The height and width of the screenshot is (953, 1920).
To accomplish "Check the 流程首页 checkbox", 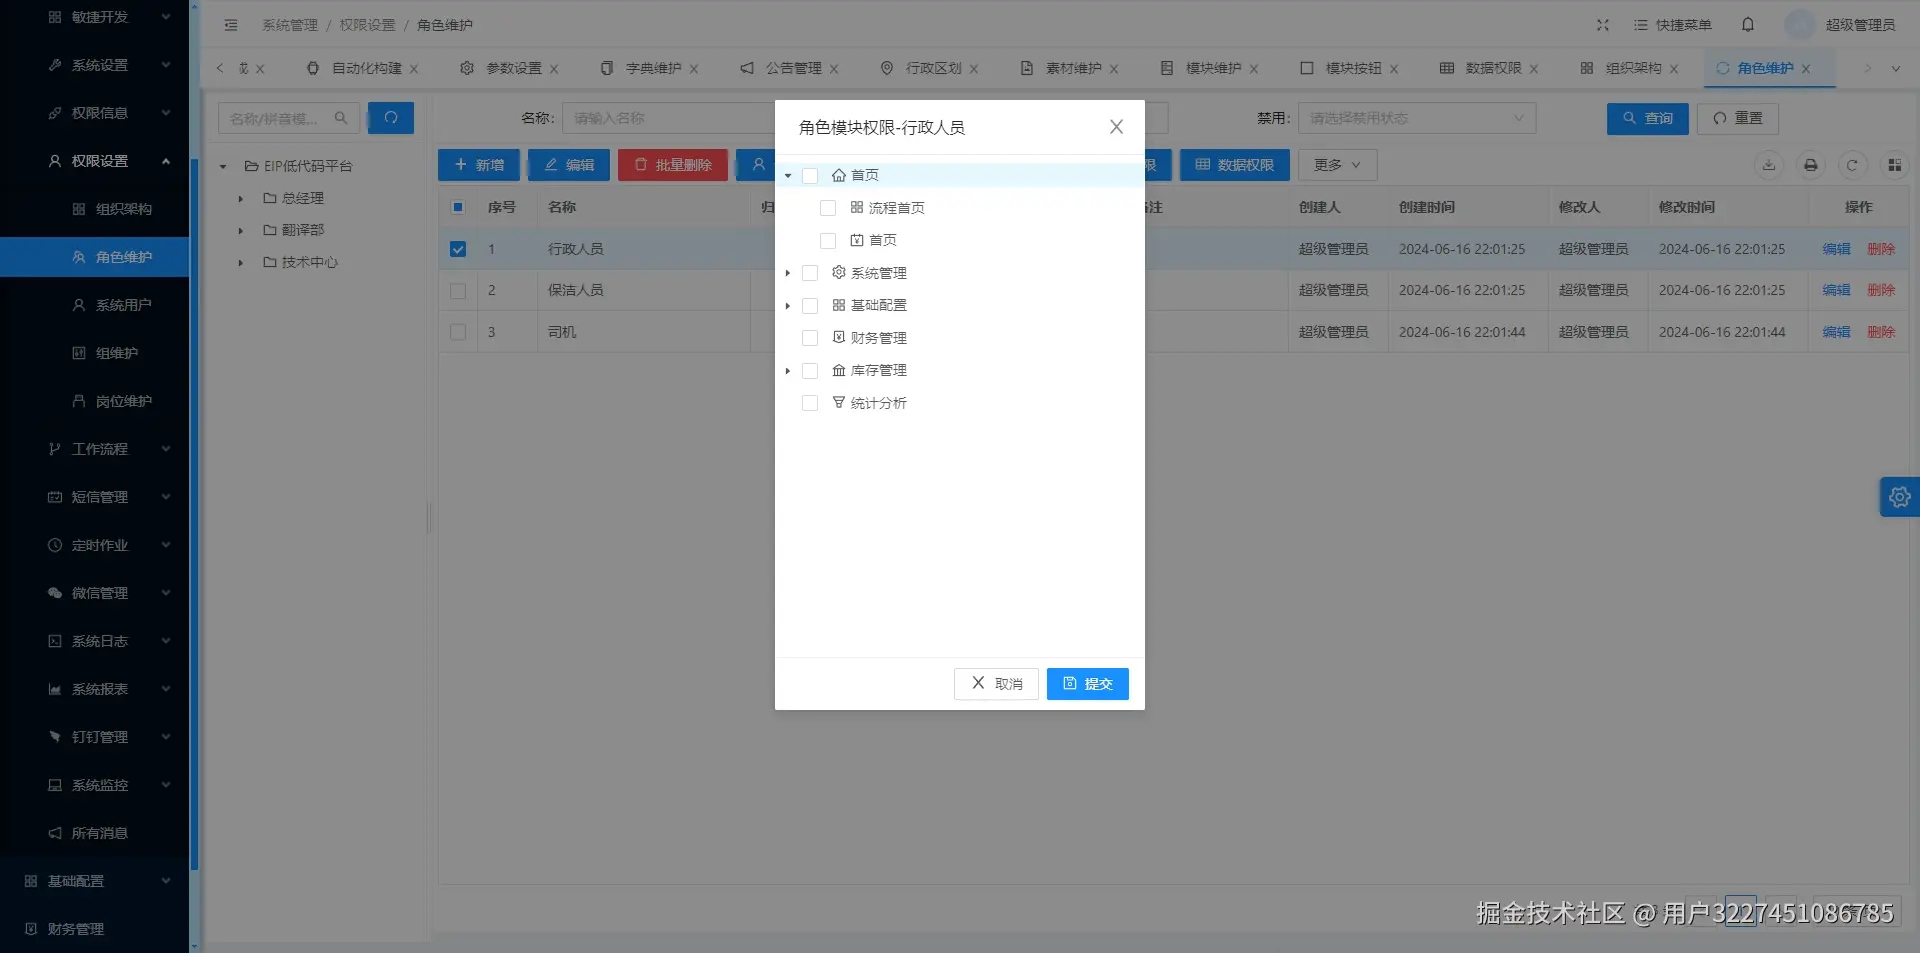I will coord(828,208).
